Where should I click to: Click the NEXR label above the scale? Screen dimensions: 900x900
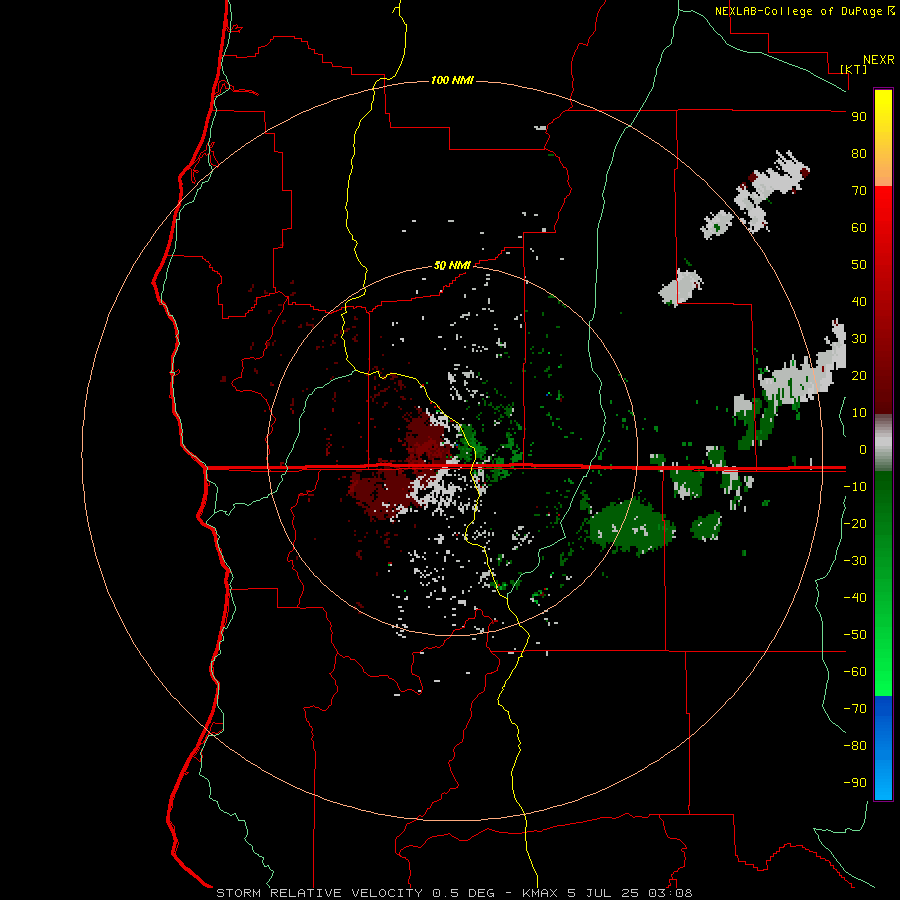point(879,60)
